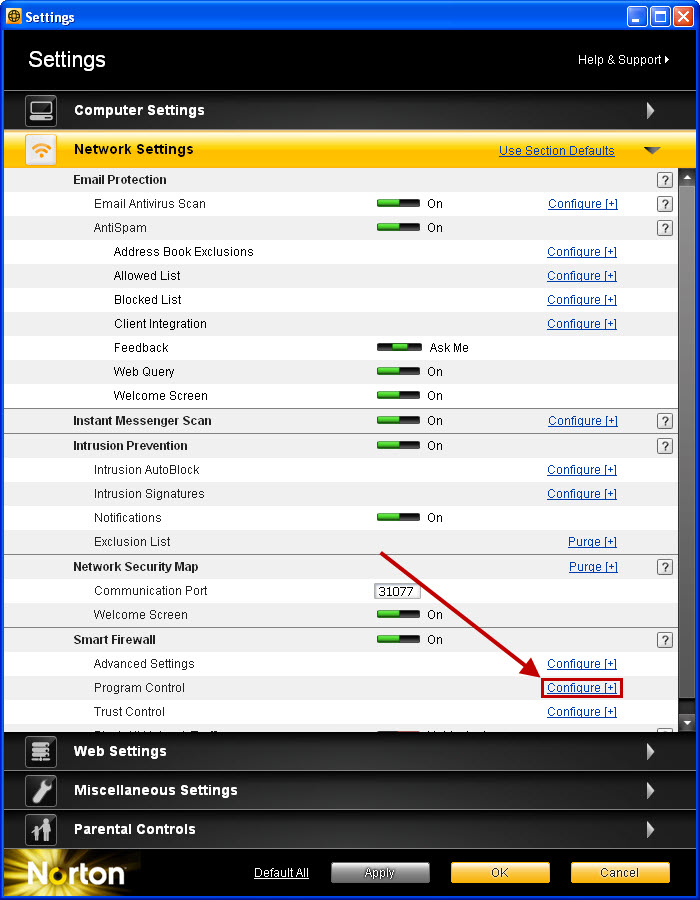The image size is (700, 900).
Task: Configure Smart Firewall Advanced Settings
Action: (582, 664)
